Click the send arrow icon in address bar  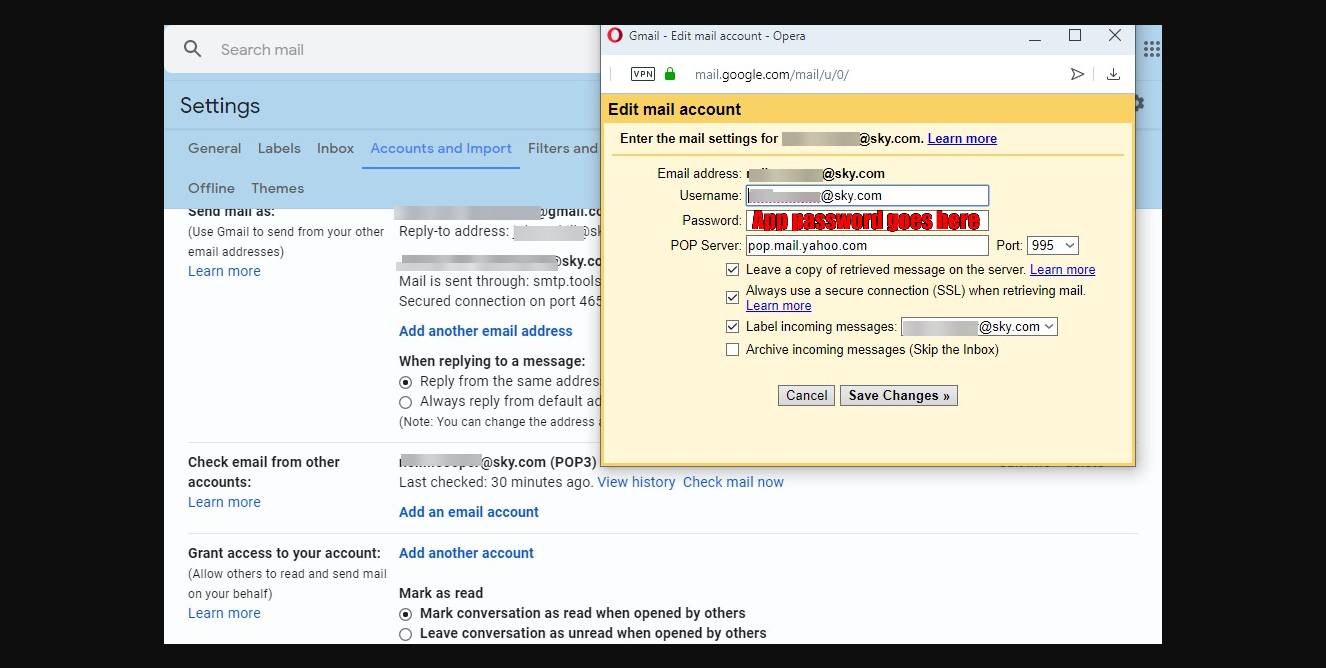pos(1077,74)
